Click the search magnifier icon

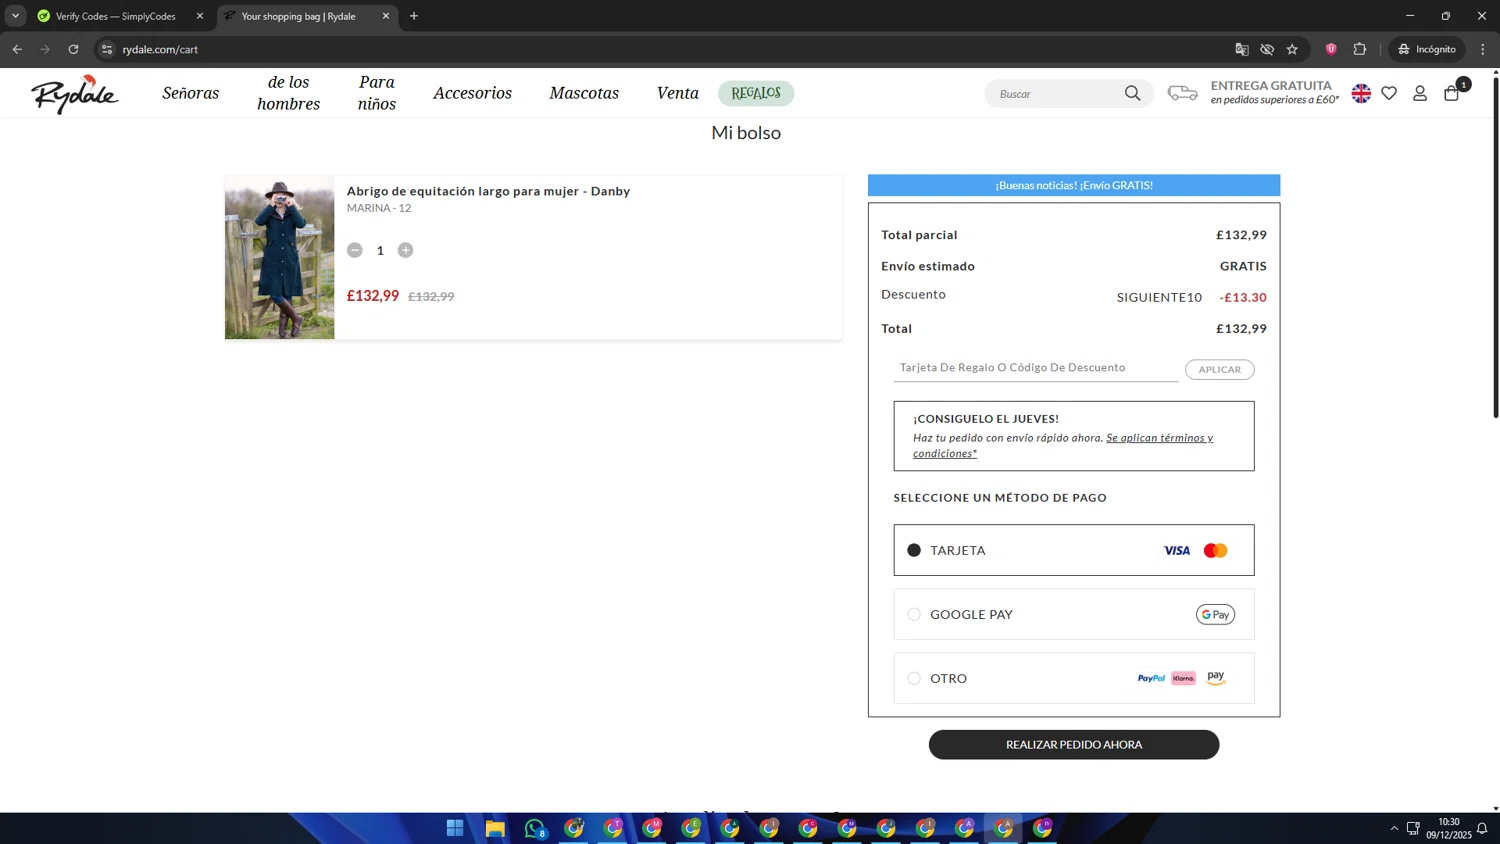click(x=1132, y=93)
